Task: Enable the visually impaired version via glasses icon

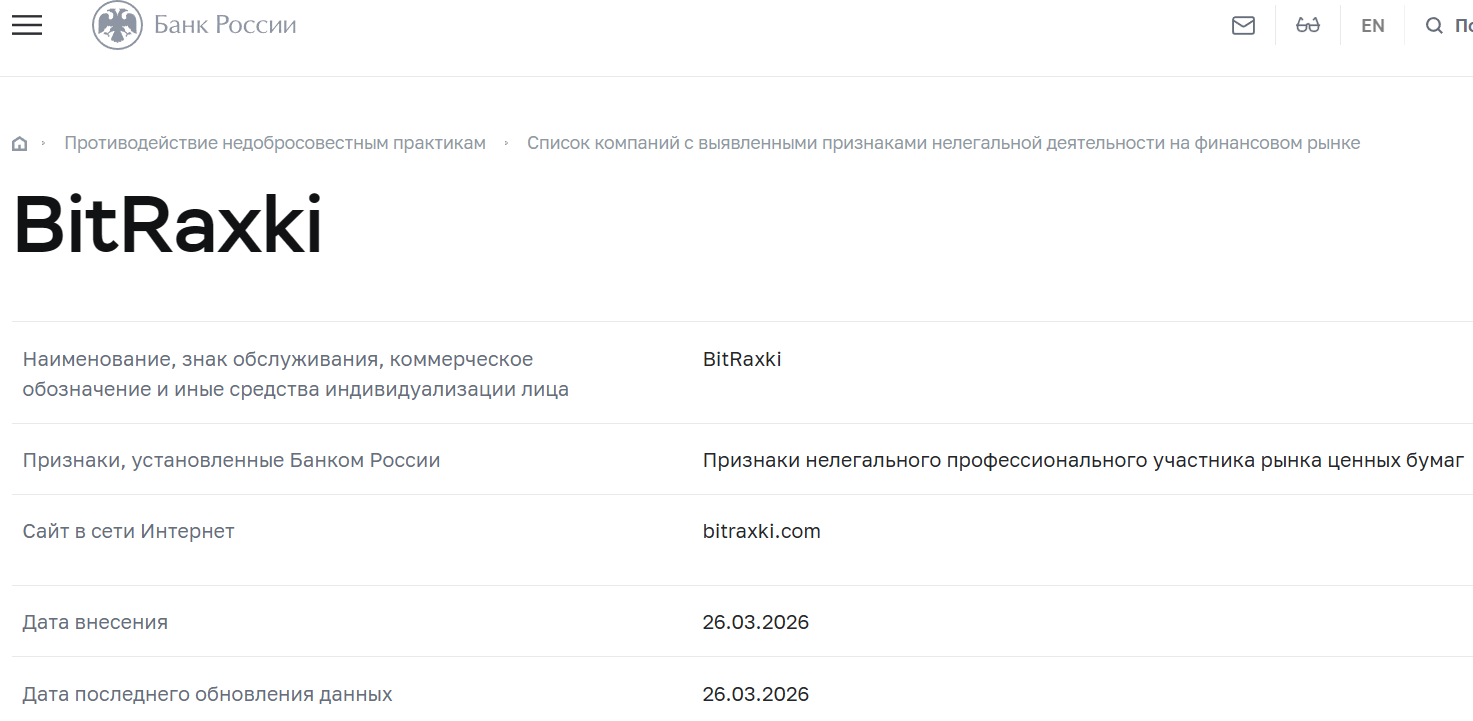Action: coord(1308,25)
